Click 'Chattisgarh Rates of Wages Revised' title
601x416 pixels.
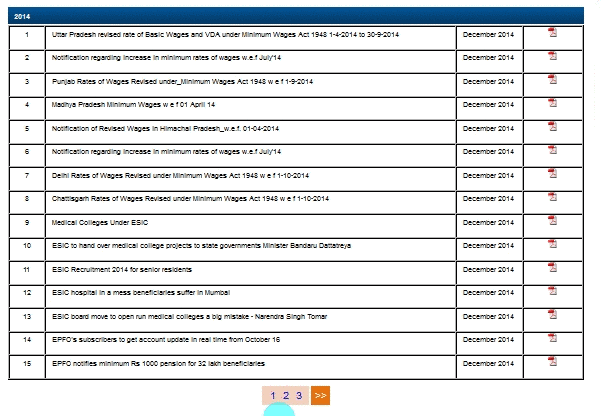coord(190,199)
